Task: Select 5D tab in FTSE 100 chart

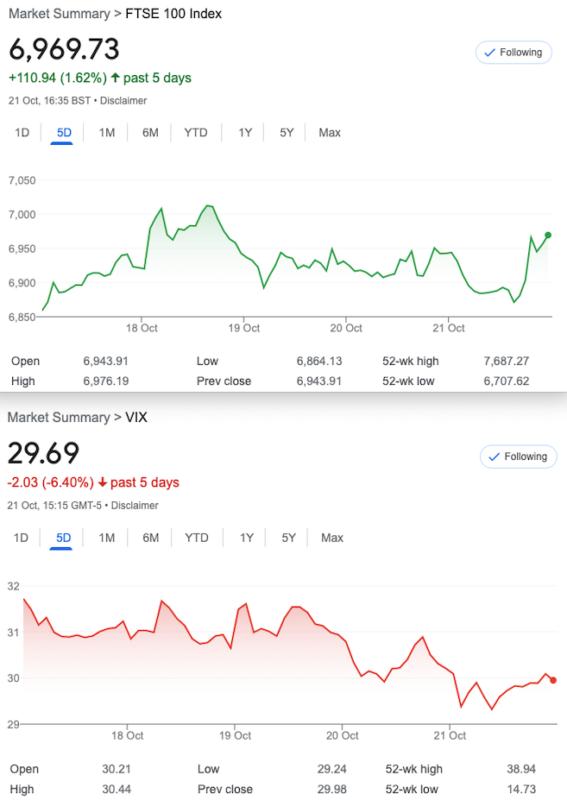Action: (x=64, y=133)
